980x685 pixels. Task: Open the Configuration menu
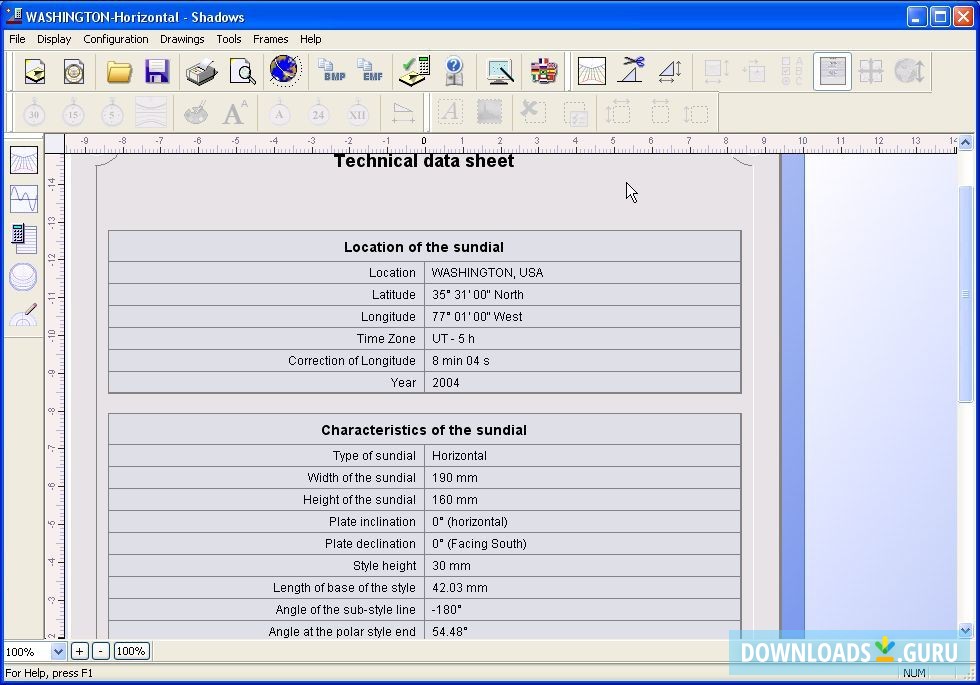[x=116, y=39]
